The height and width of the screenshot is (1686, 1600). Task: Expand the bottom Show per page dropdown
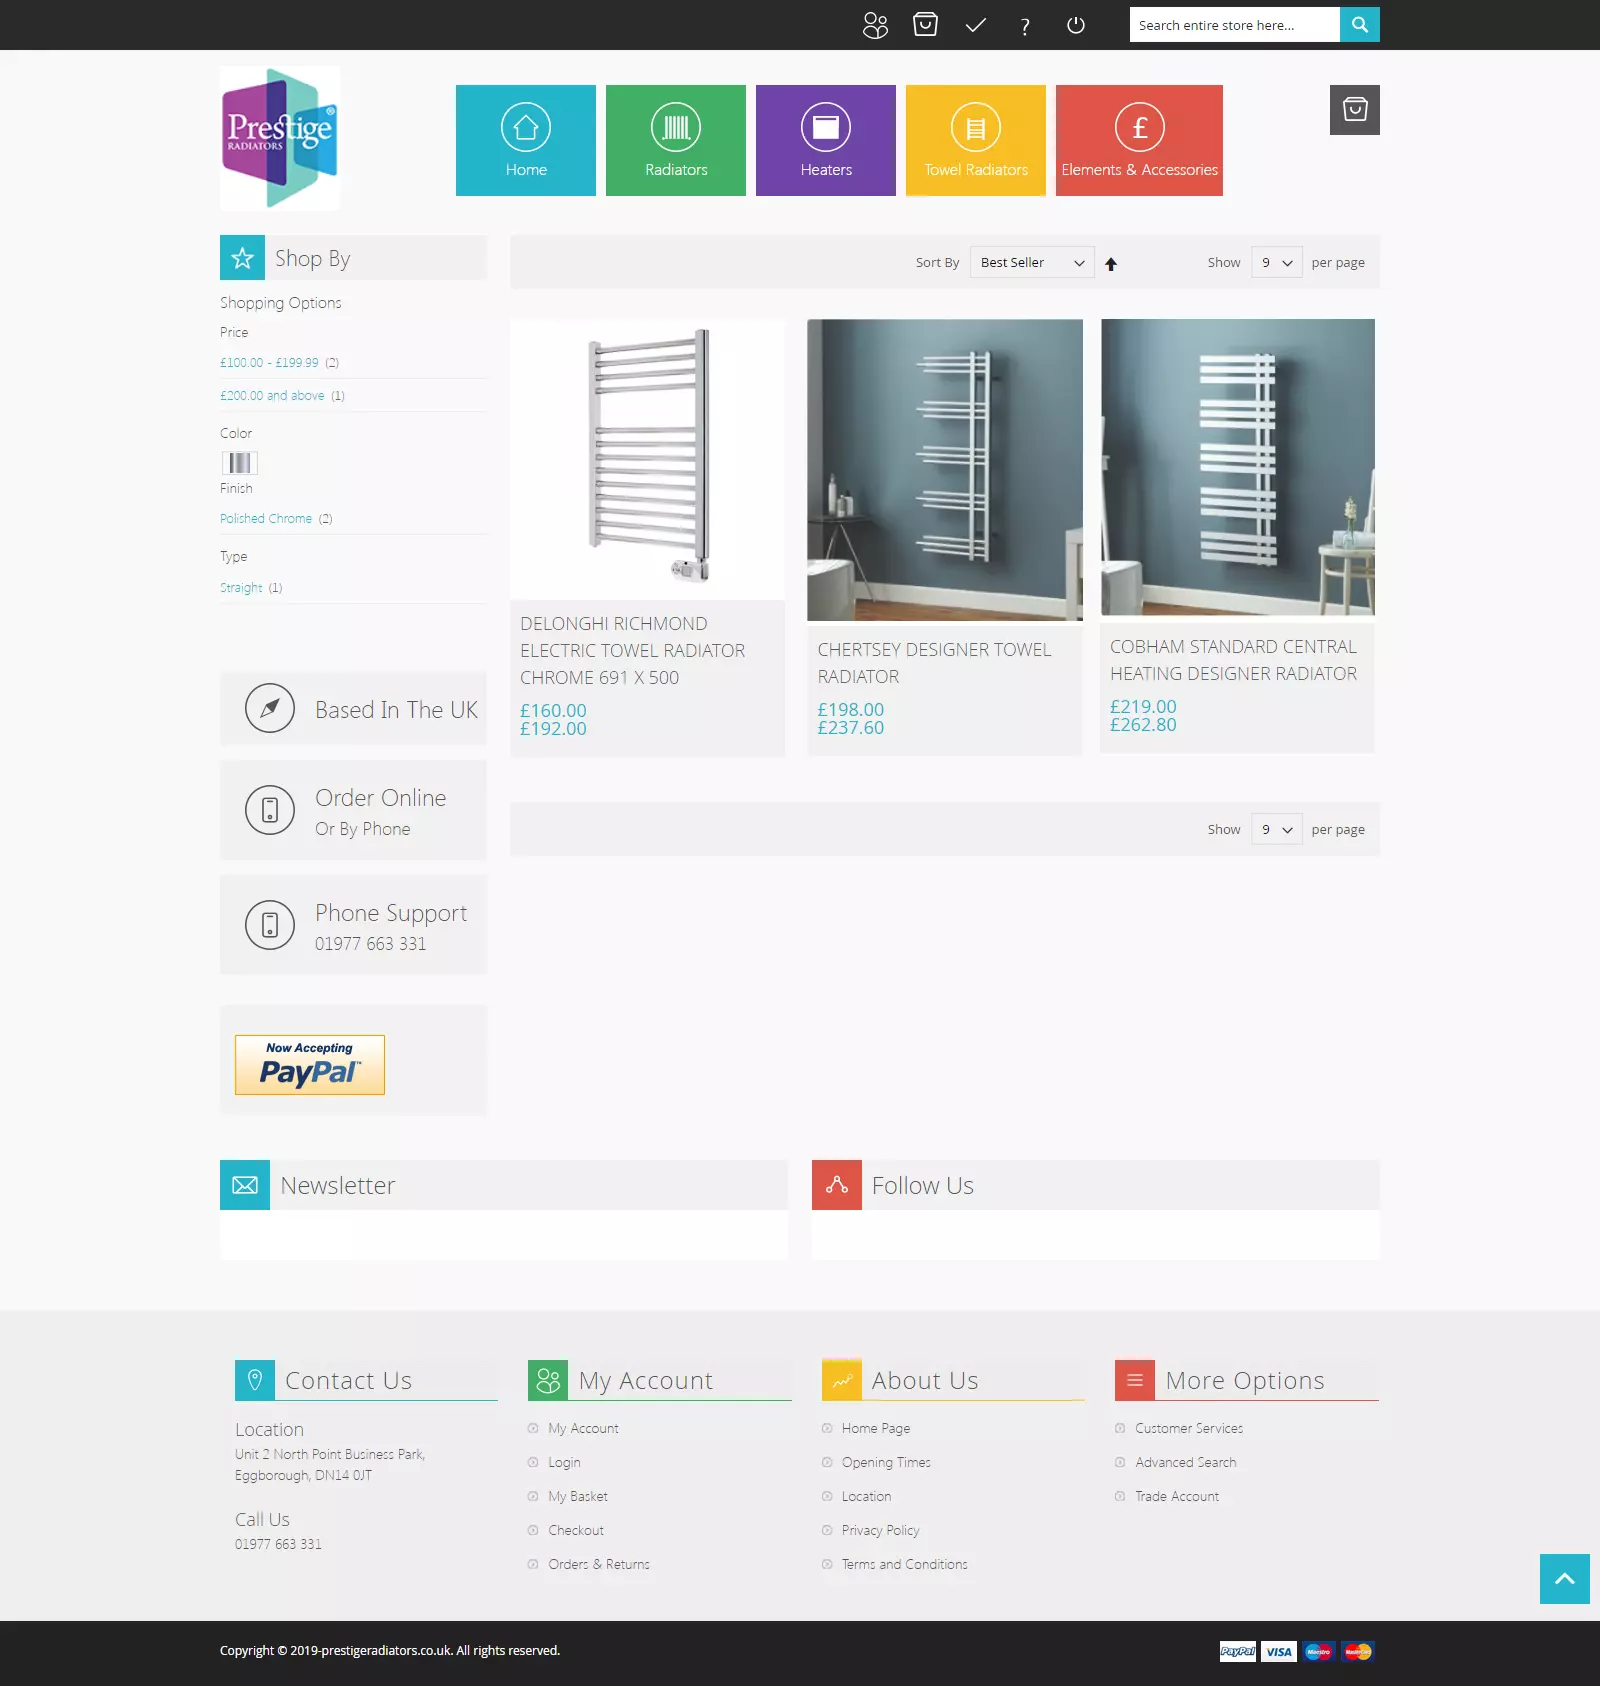pos(1276,830)
